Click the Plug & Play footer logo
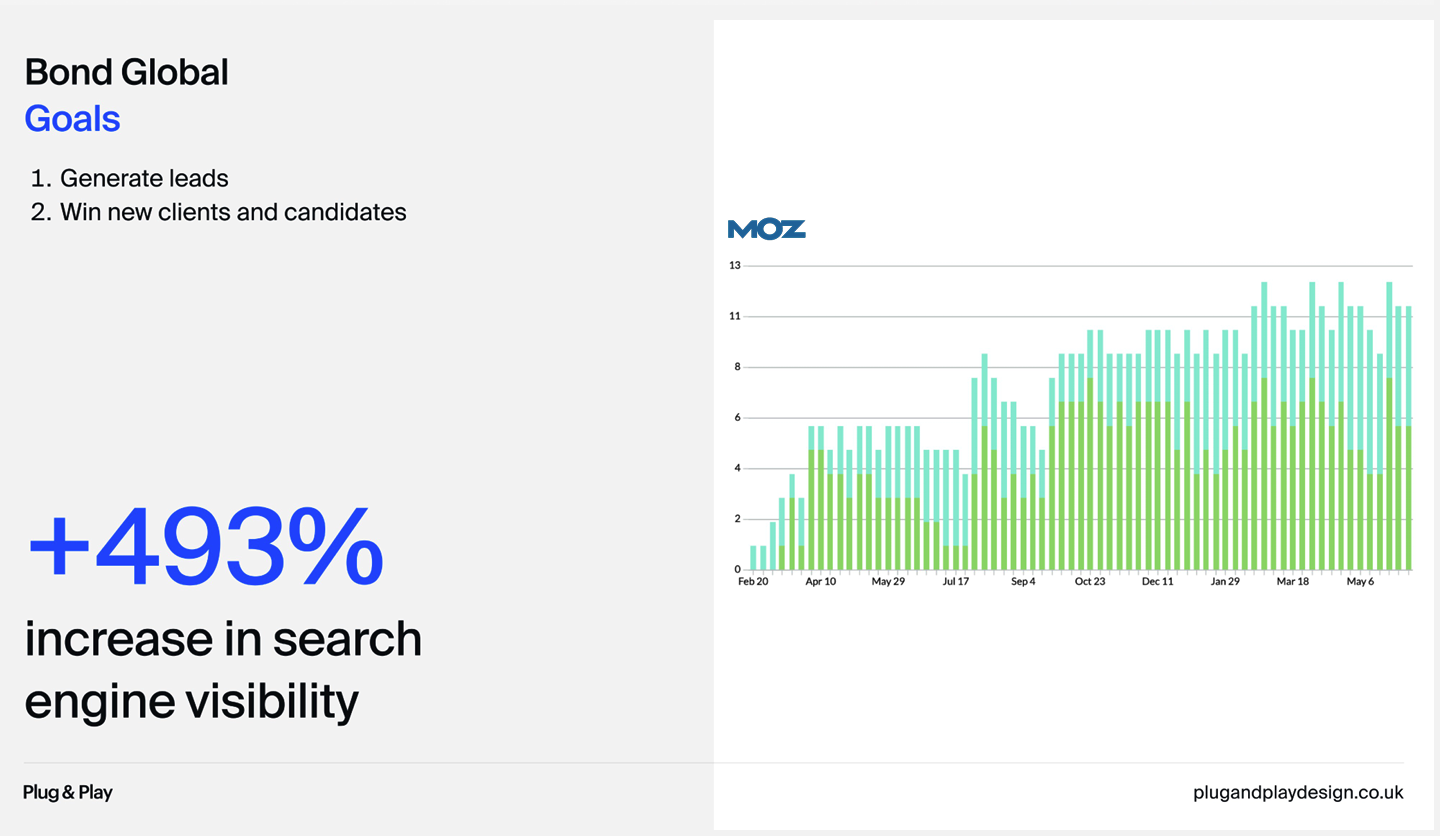This screenshot has height=836, width=1440. (x=68, y=792)
